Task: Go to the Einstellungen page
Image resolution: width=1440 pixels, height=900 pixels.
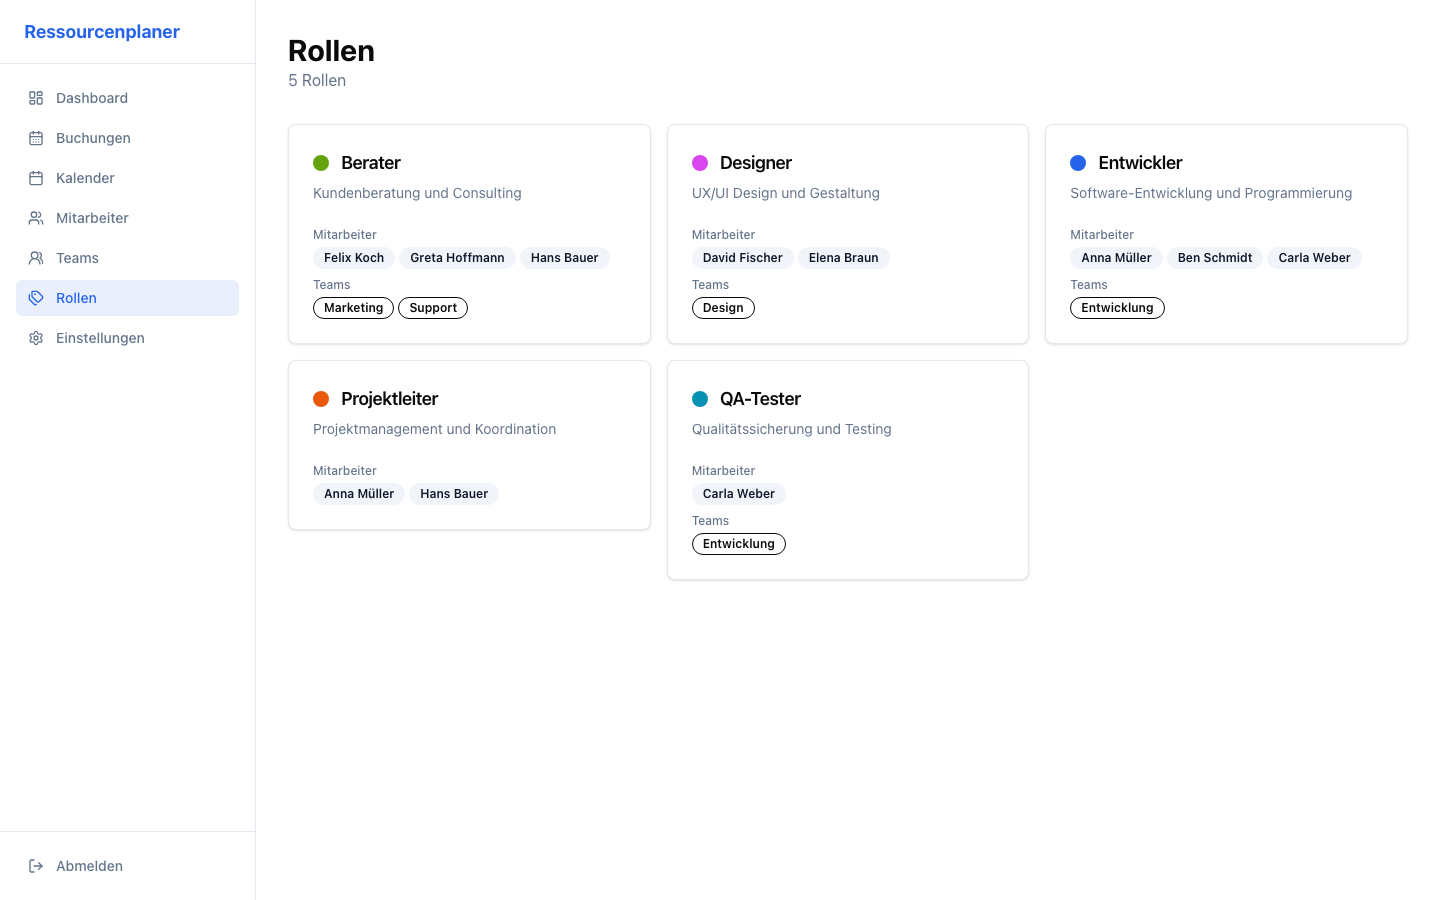Action: tap(100, 338)
